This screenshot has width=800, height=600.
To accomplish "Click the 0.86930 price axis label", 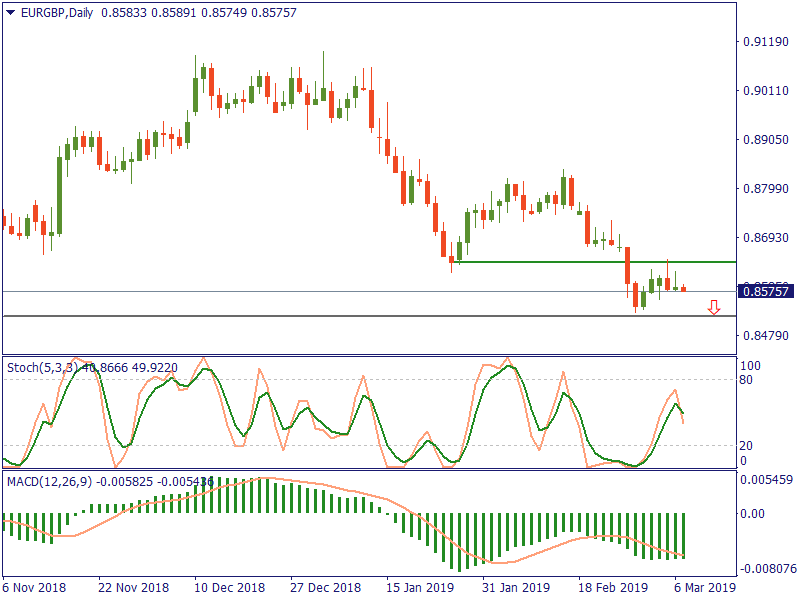I will point(766,238).
